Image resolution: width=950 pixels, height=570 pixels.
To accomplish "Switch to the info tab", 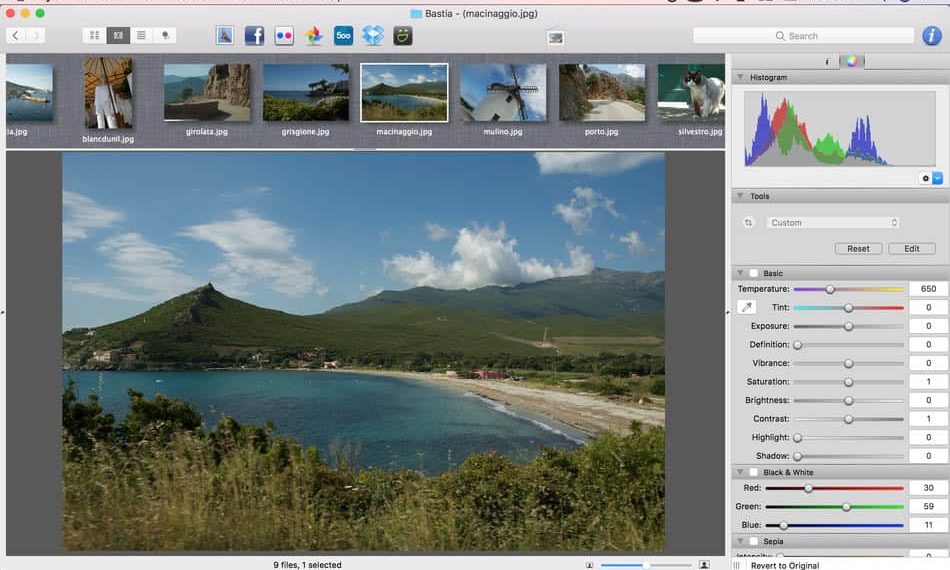I will click(826, 61).
